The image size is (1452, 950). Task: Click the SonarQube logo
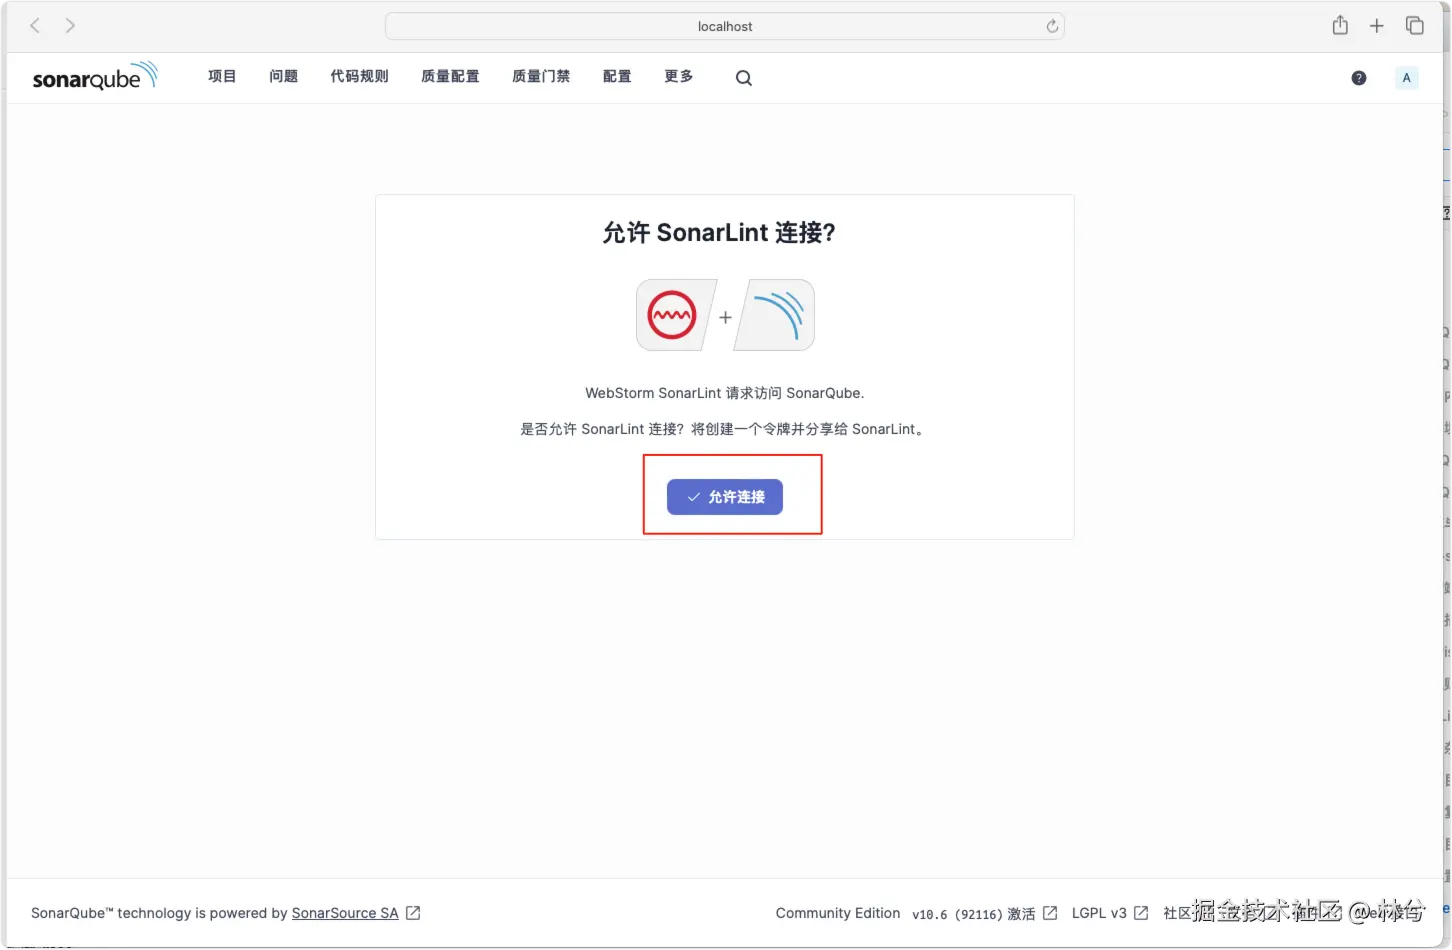[95, 77]
